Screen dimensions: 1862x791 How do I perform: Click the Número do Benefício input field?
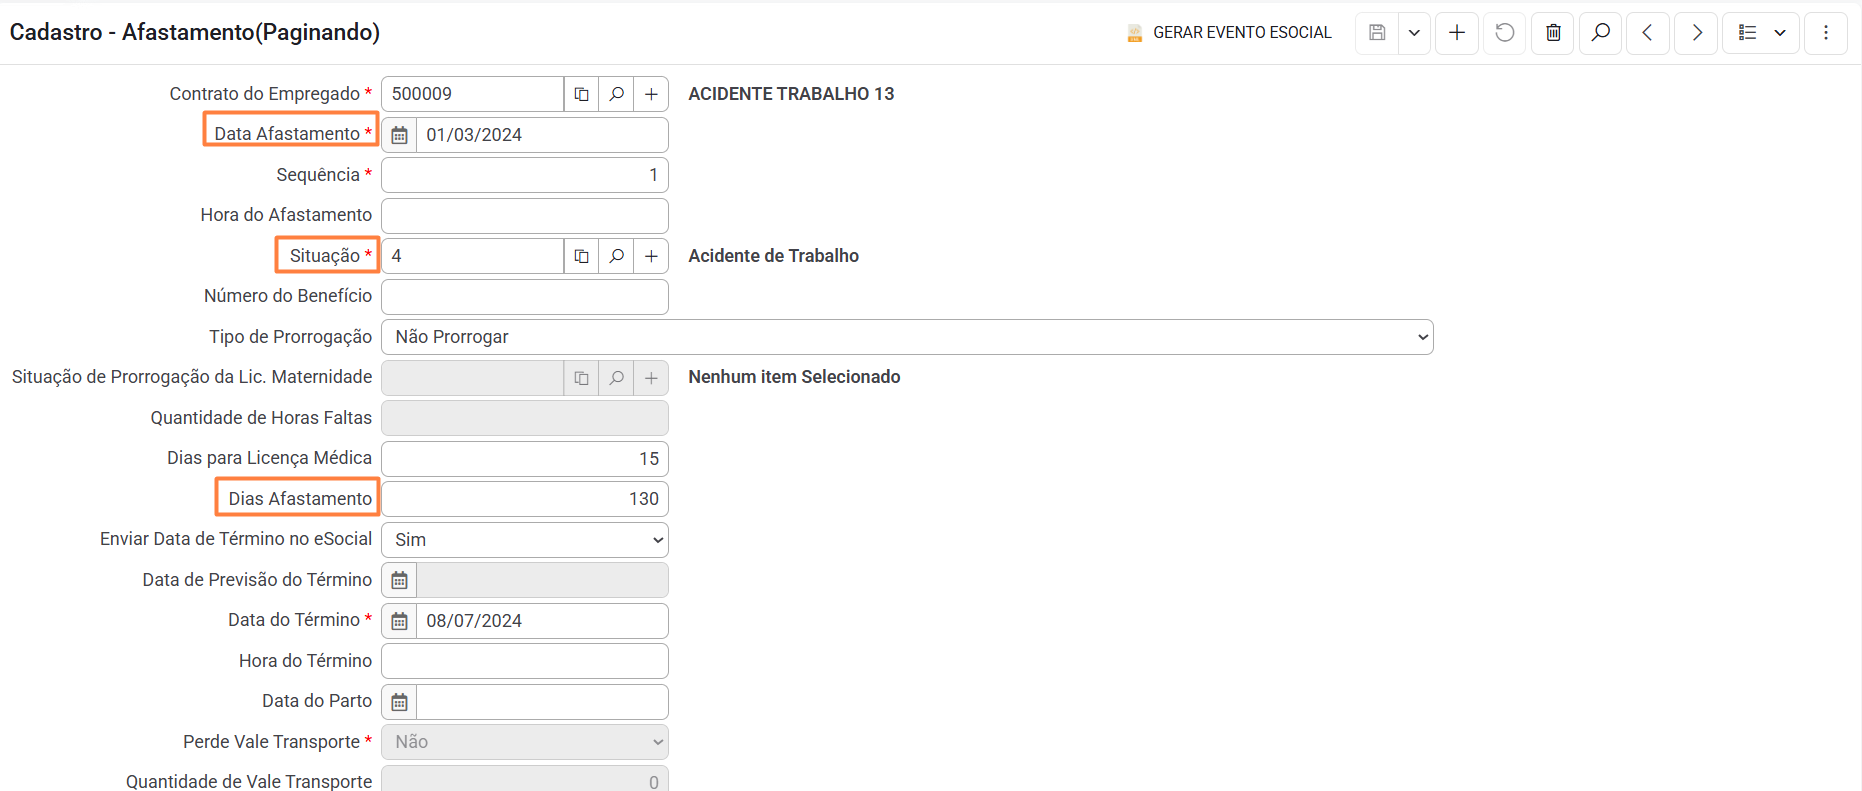pyautogui.click(x=524, y=297)
